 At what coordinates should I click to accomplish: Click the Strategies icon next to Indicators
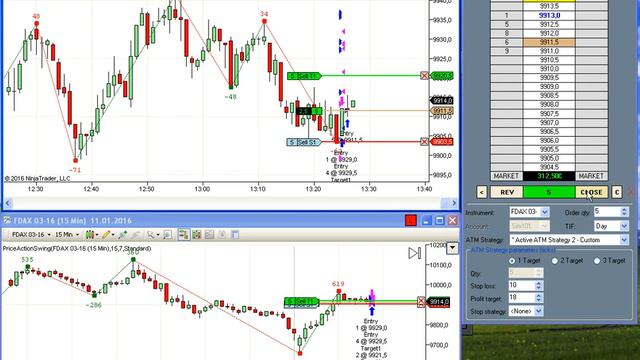209,235
